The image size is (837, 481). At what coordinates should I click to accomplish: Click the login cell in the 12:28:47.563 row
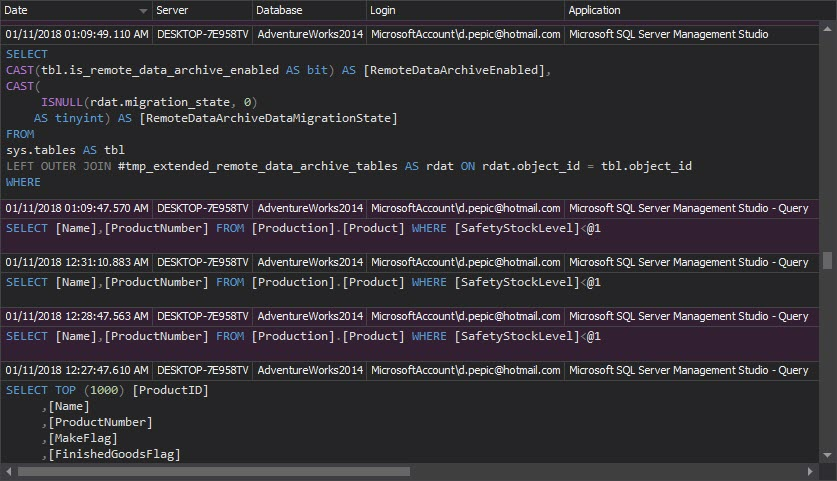click(x=465, y=316)
